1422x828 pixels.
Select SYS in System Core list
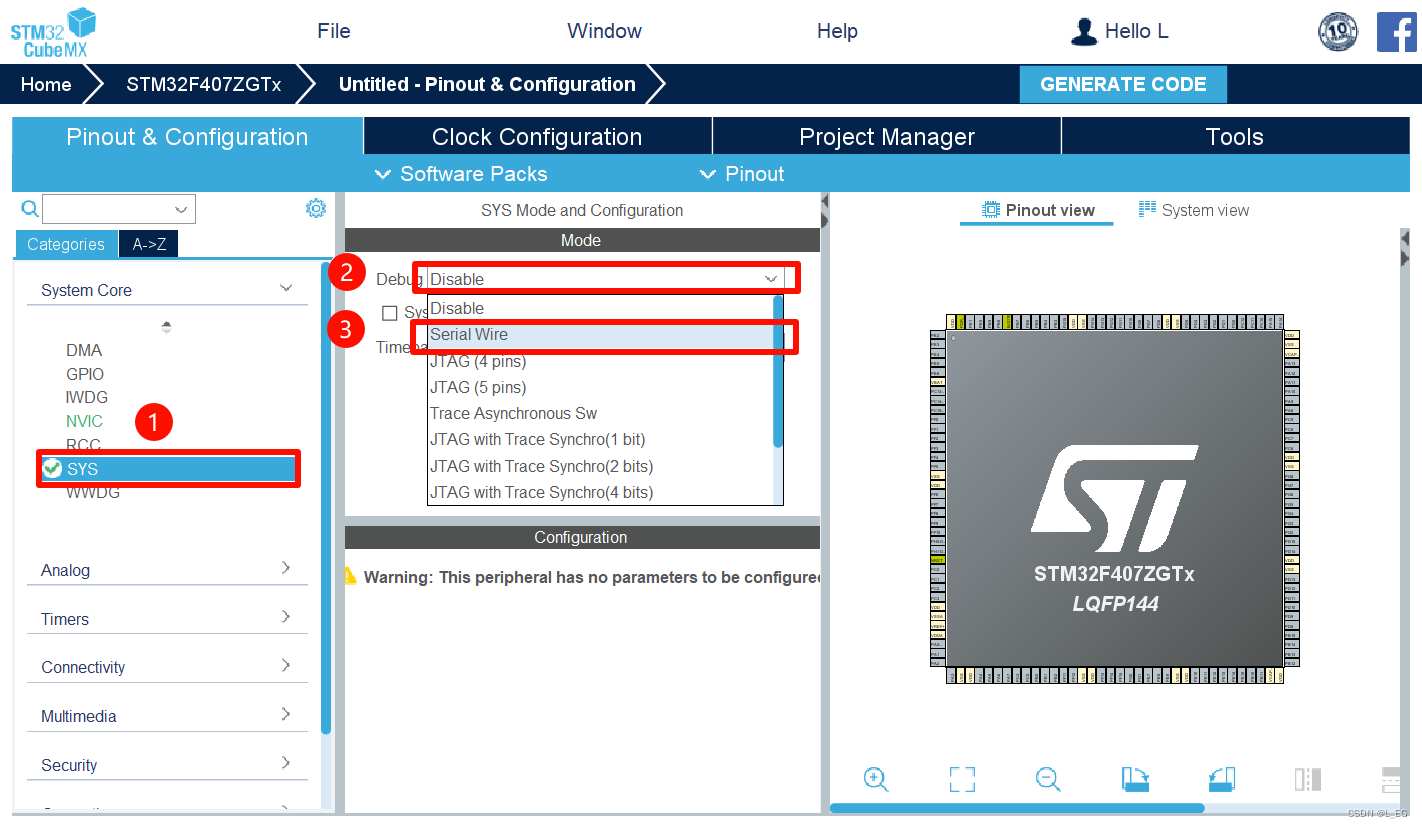click(169, 469)
